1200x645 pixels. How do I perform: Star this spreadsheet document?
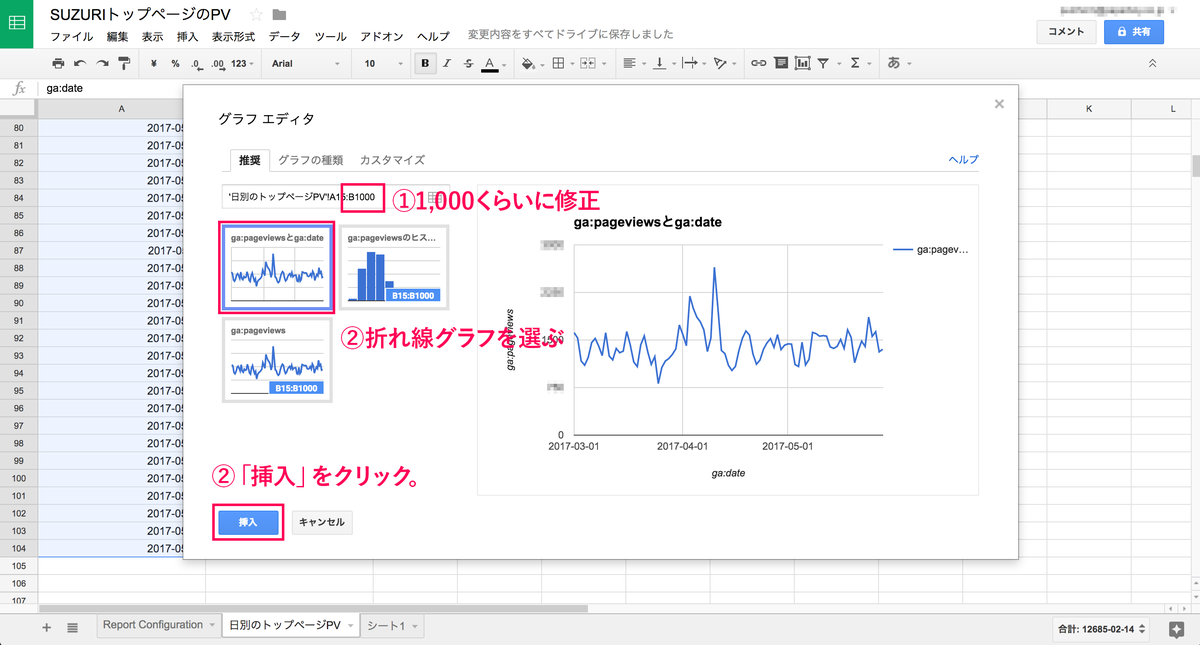pos(256,14)
